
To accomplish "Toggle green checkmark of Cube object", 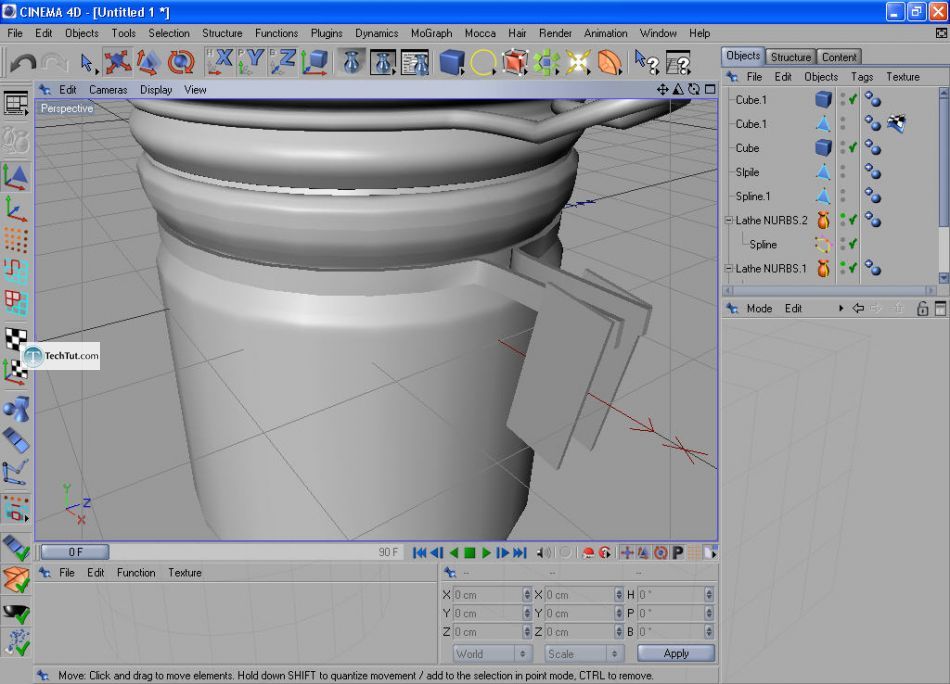I will tap(853, 147).
